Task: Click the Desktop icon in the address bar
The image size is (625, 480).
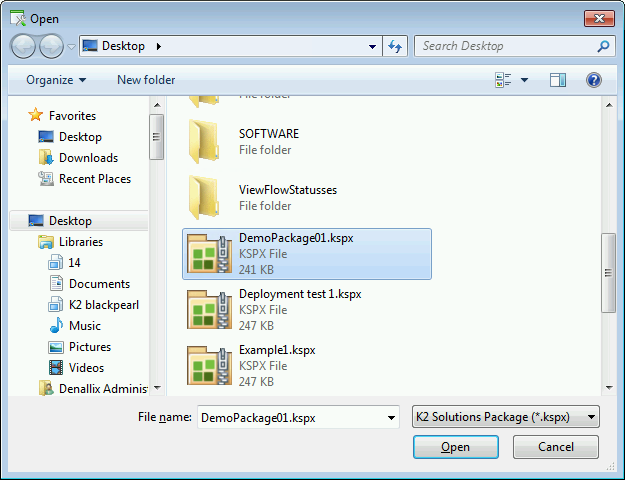Action: tap(90, 46)
